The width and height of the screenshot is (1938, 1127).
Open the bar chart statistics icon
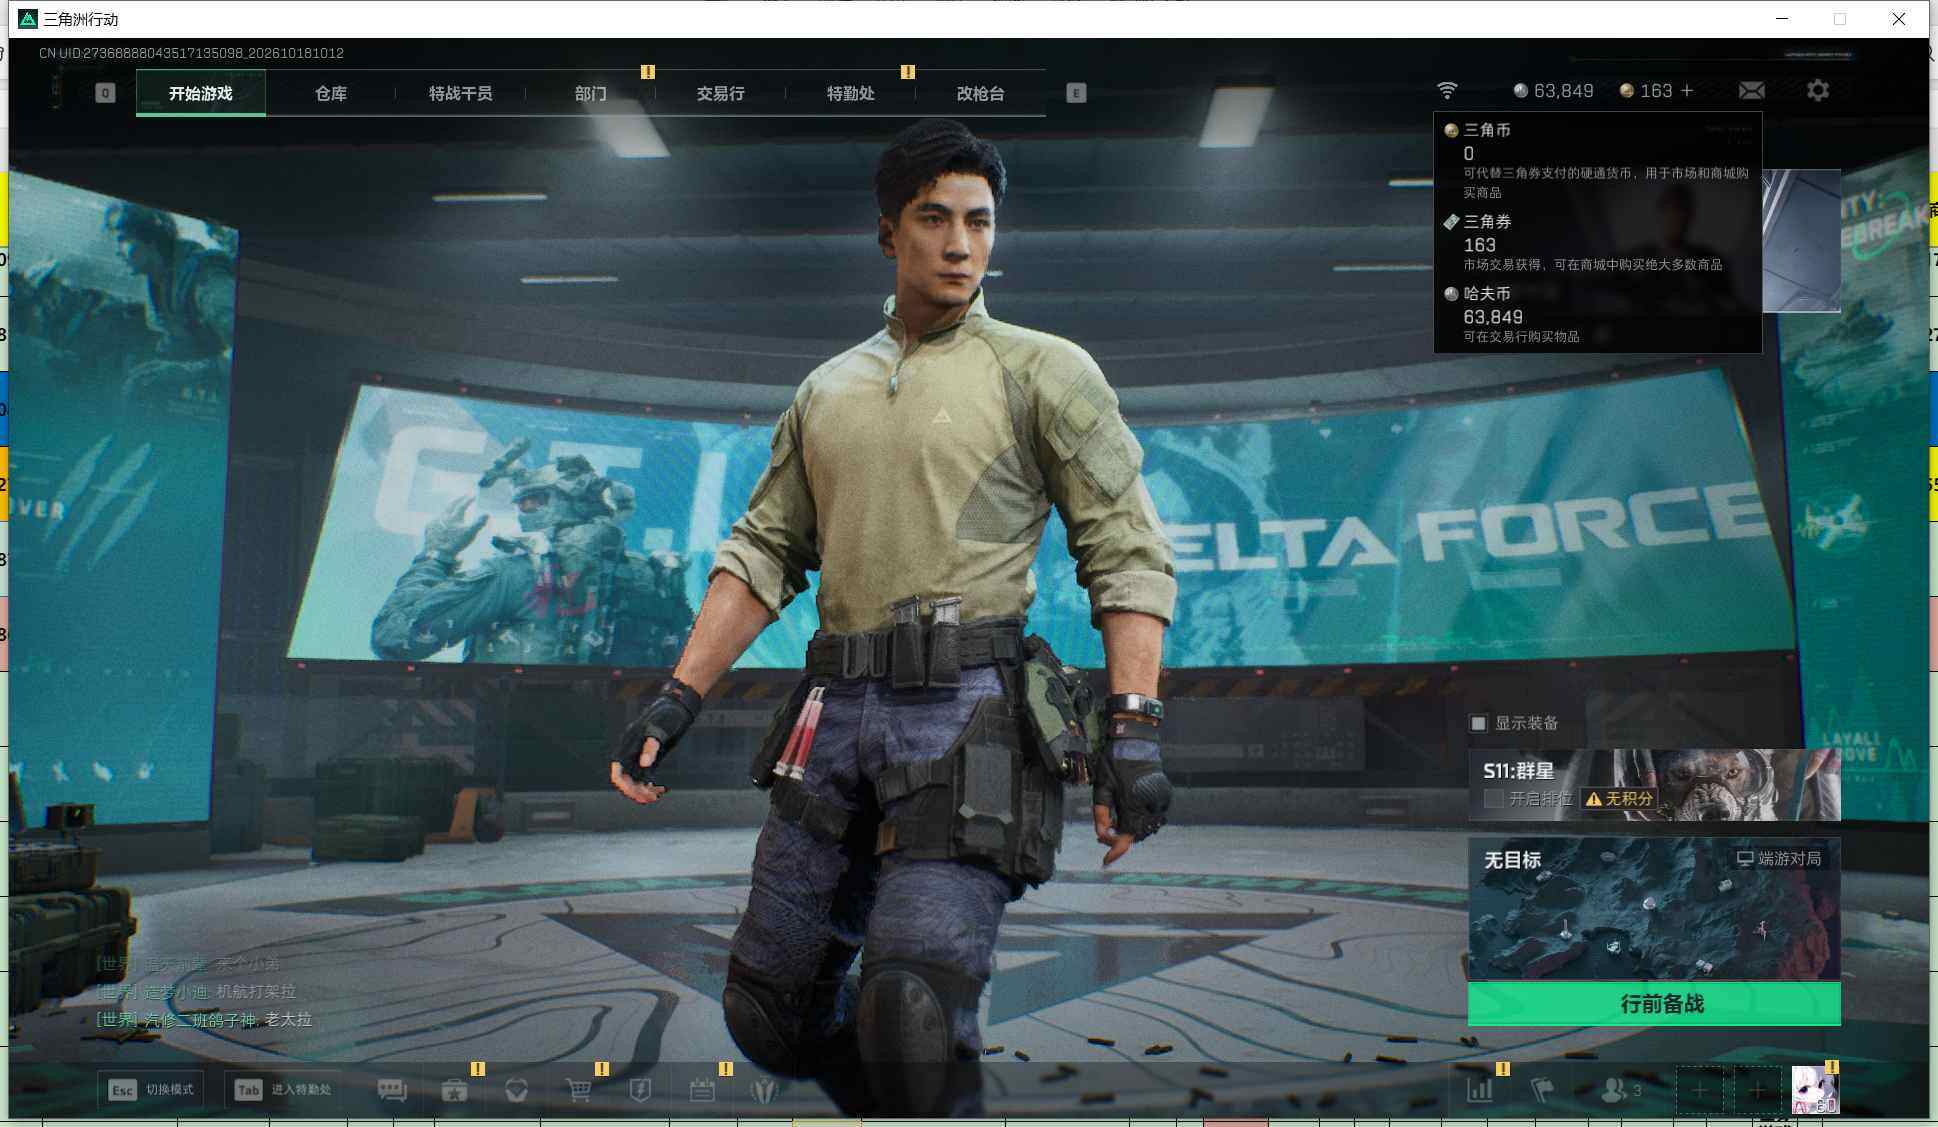point(1480,1090)
